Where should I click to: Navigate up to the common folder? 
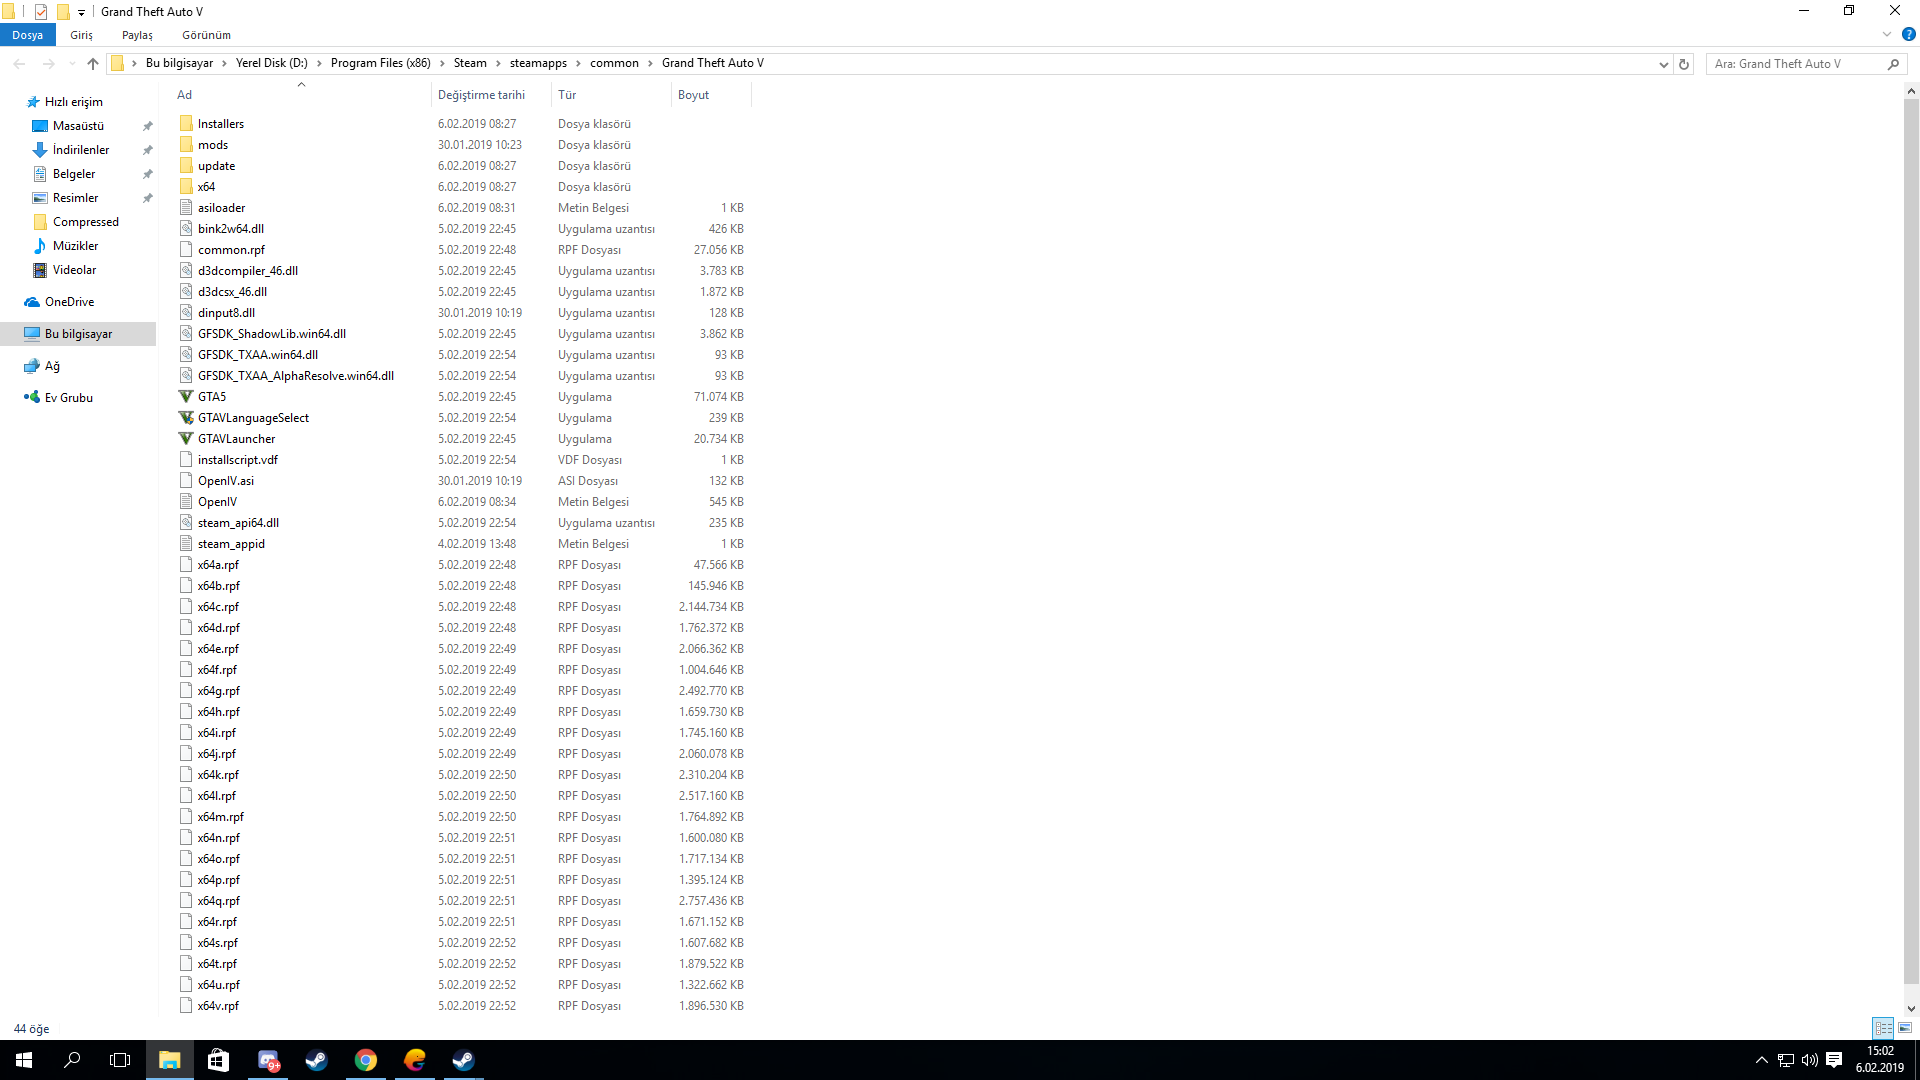click(92, 63)
